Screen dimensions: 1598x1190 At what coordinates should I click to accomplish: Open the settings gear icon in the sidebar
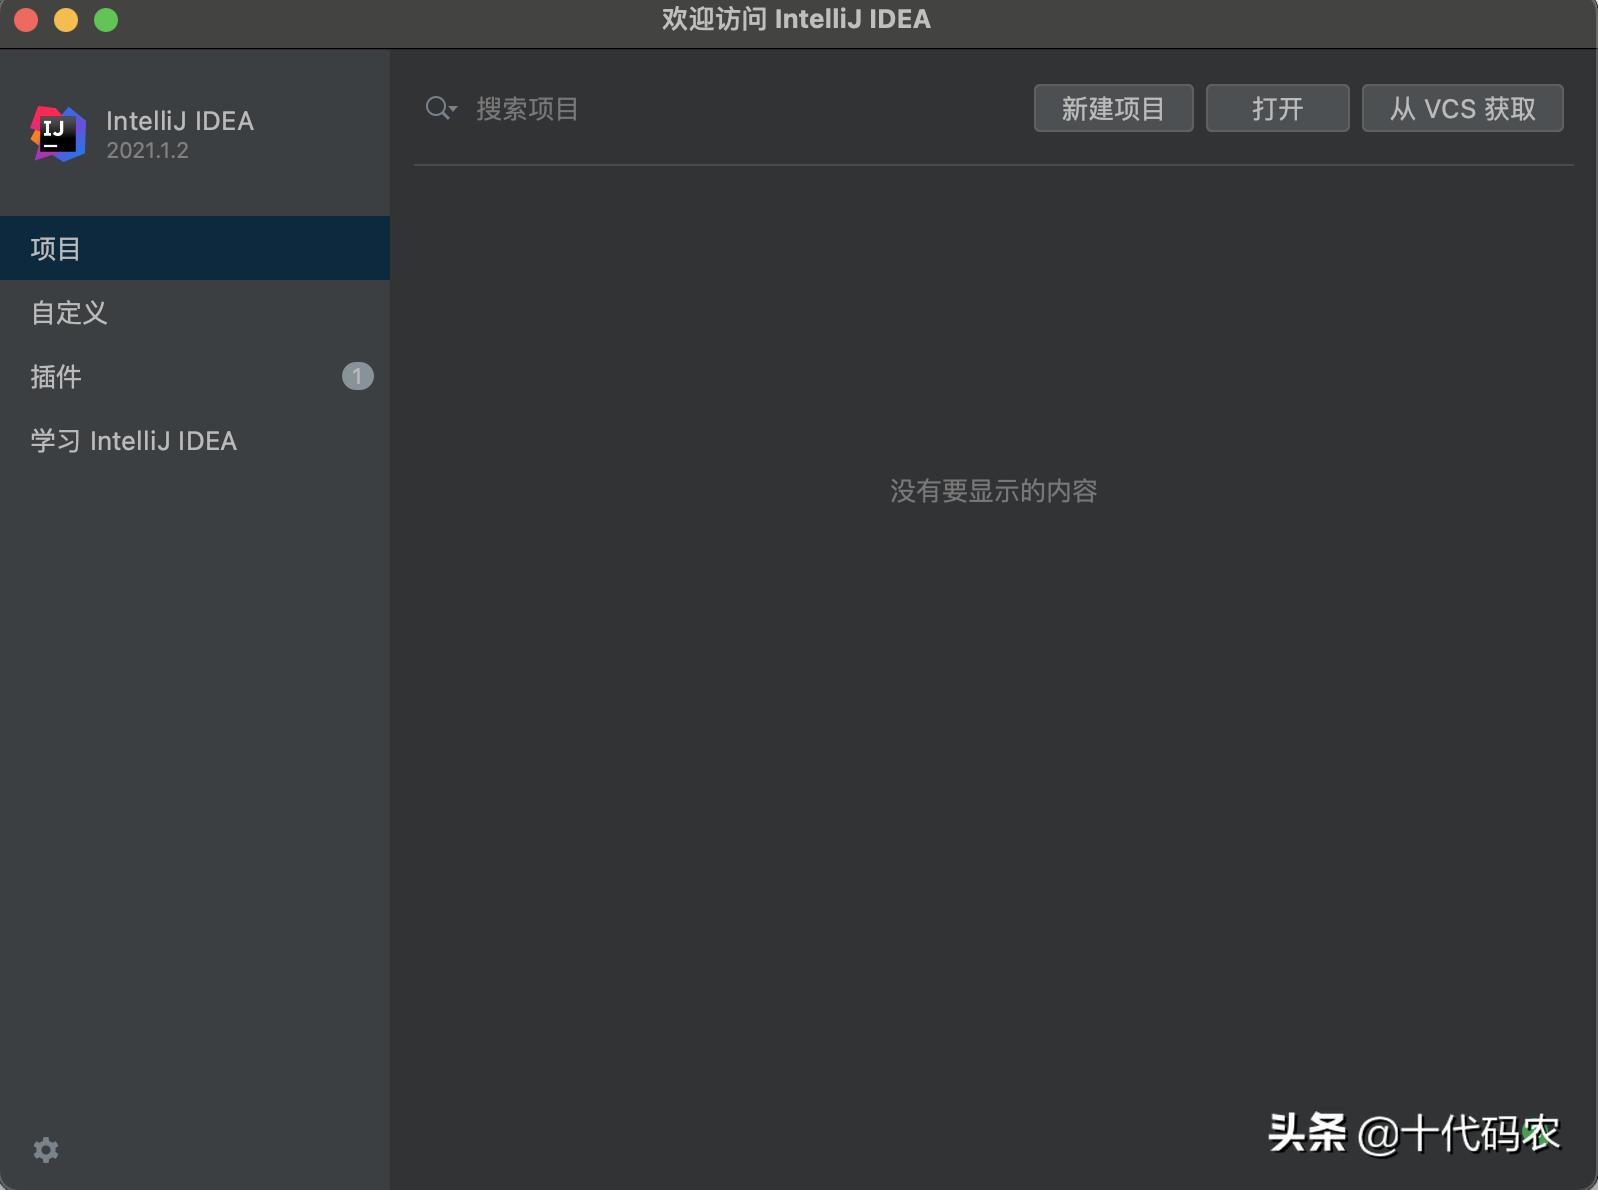(46, 1150)
